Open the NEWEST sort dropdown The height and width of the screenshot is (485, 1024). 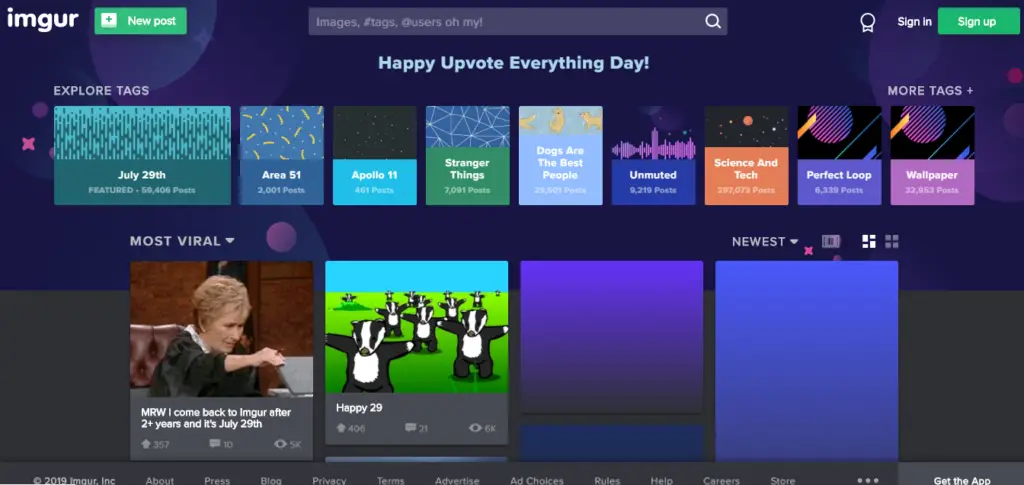(765, 242)
